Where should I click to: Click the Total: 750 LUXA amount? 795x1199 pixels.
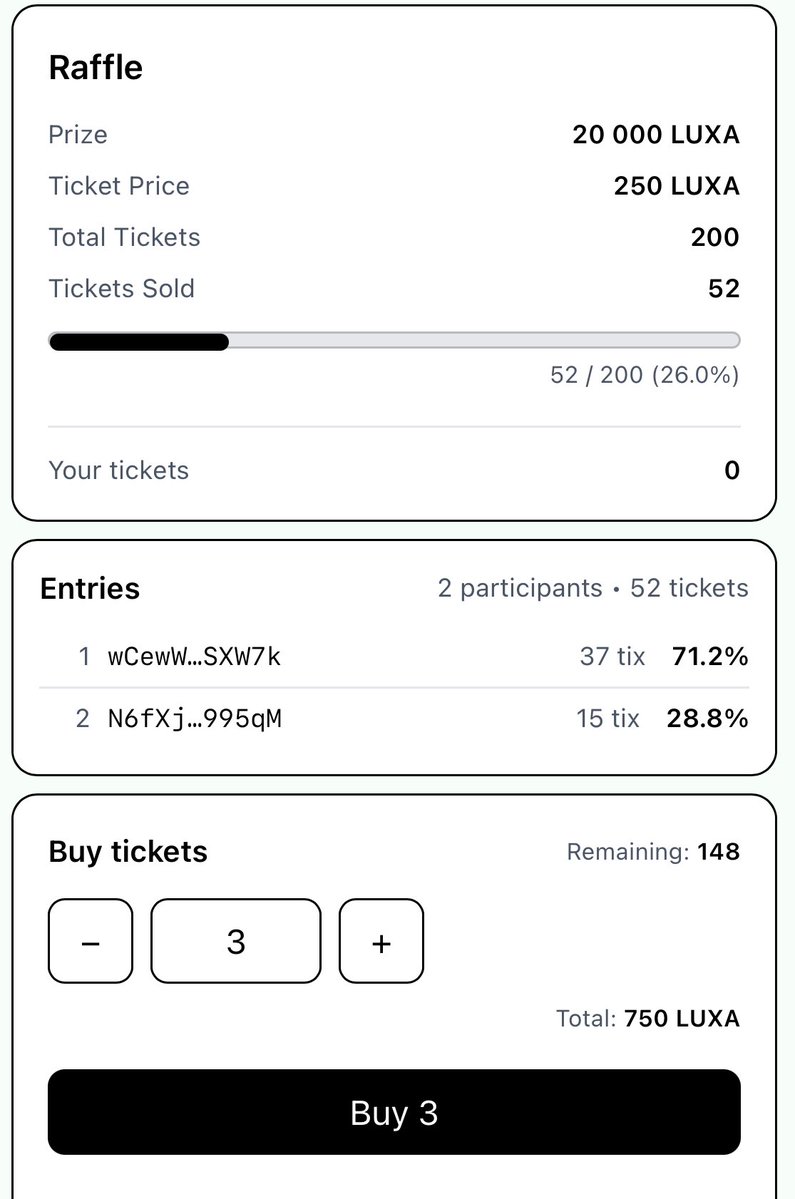648,1019
